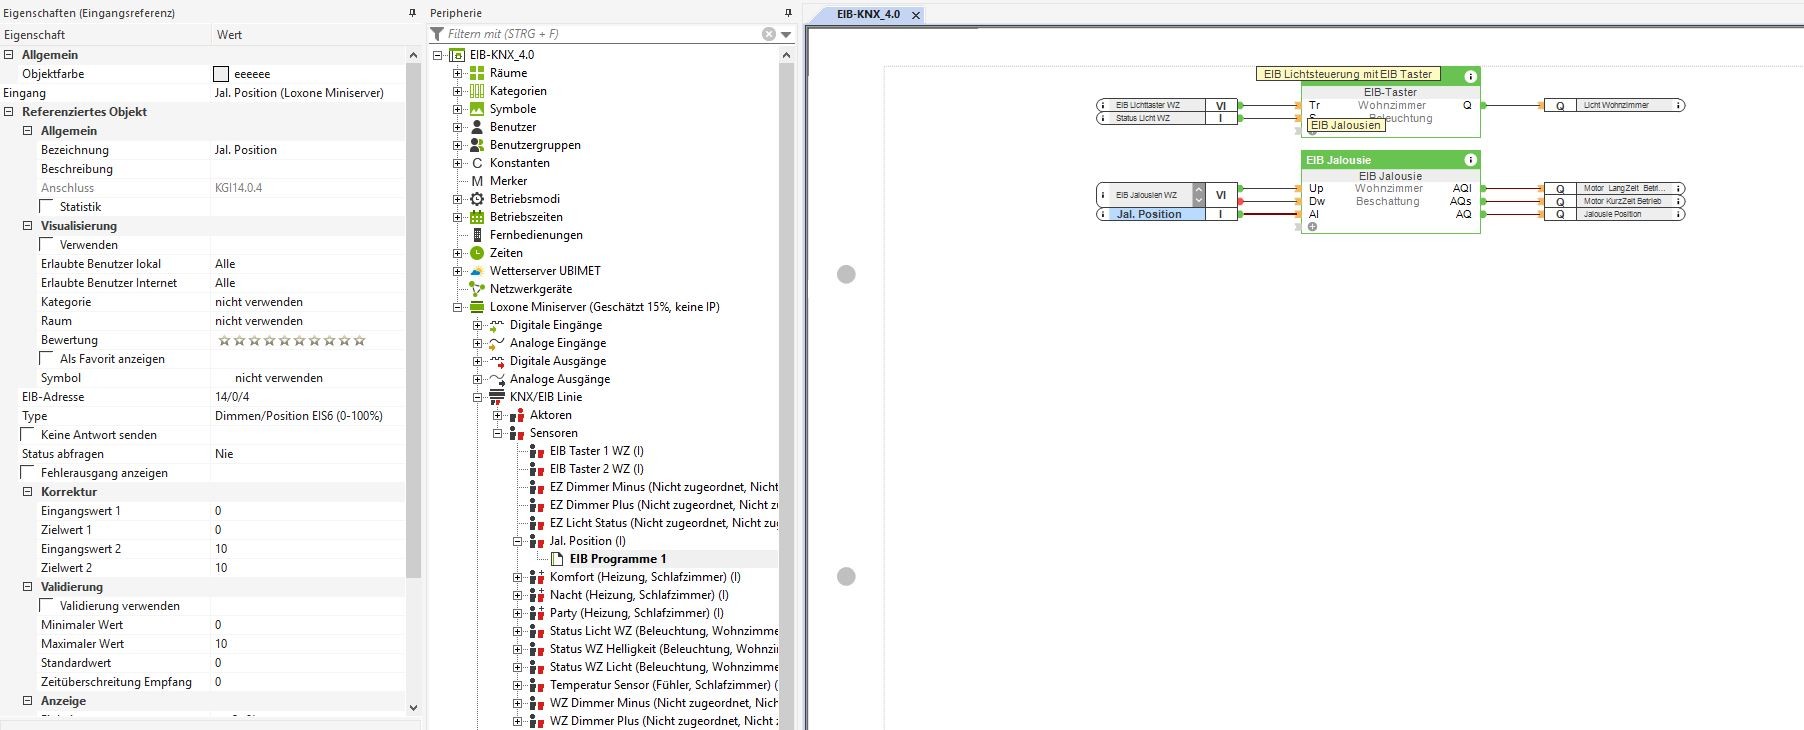Viewport: 1804px width, 730px height.
Task: Switch to the EIB-KNX_4.0 tab
Action: click(x=868, y=15)
